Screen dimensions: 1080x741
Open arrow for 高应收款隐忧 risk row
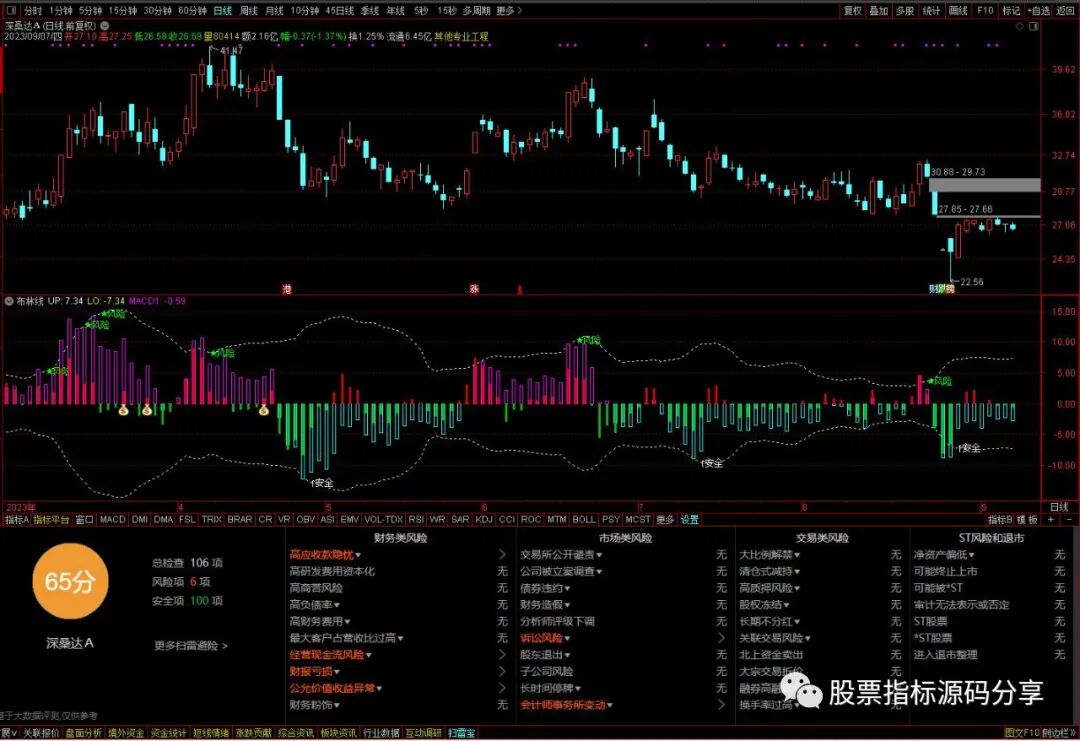point(502,554)
